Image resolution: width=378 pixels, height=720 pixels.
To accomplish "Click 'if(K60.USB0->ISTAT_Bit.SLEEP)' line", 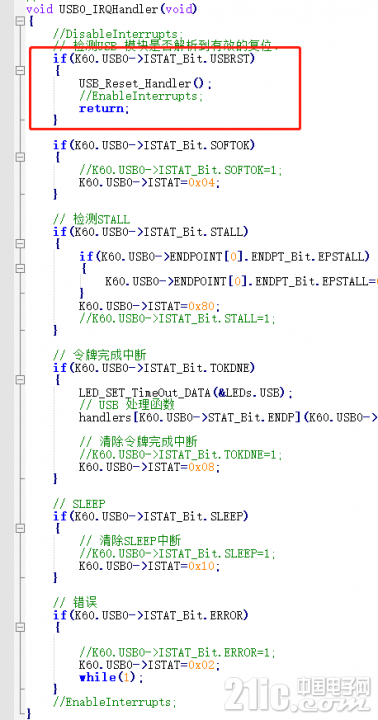I will tap(151, 516).
